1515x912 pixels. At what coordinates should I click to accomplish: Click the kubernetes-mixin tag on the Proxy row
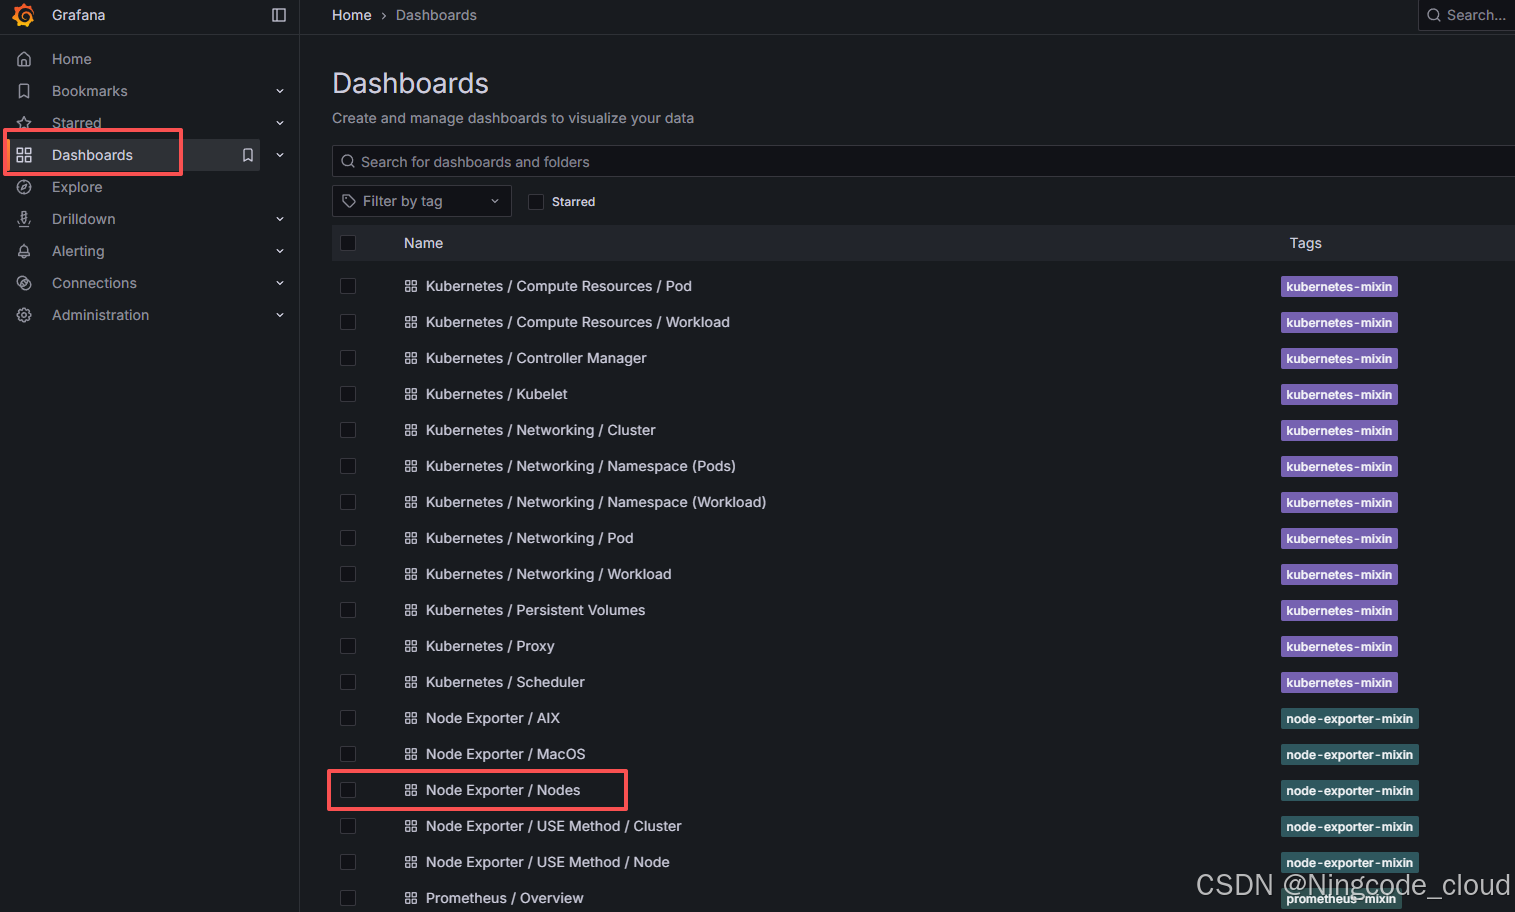click(x=1339, y=647)
